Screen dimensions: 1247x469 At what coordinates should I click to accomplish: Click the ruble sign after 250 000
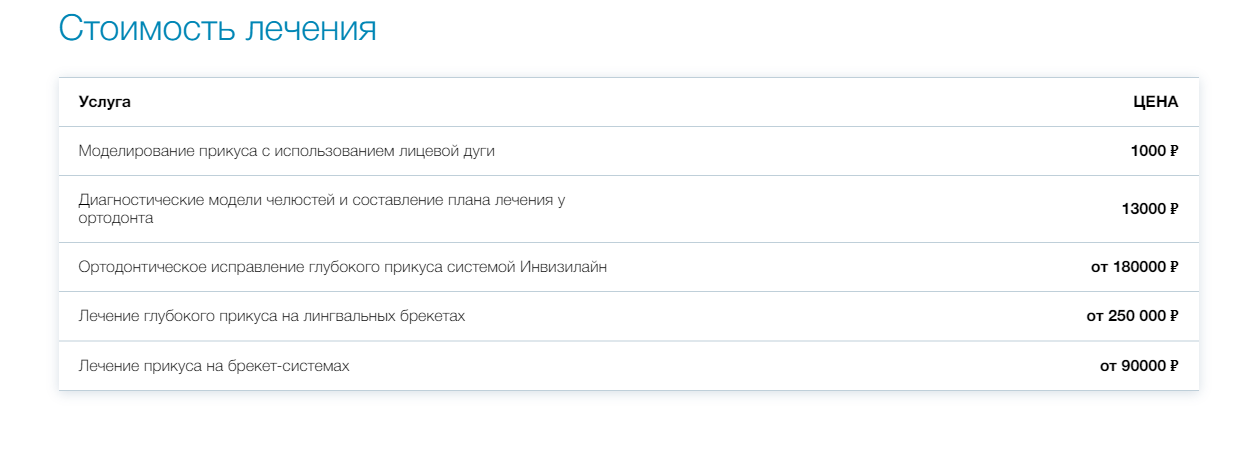[1174, 316]
